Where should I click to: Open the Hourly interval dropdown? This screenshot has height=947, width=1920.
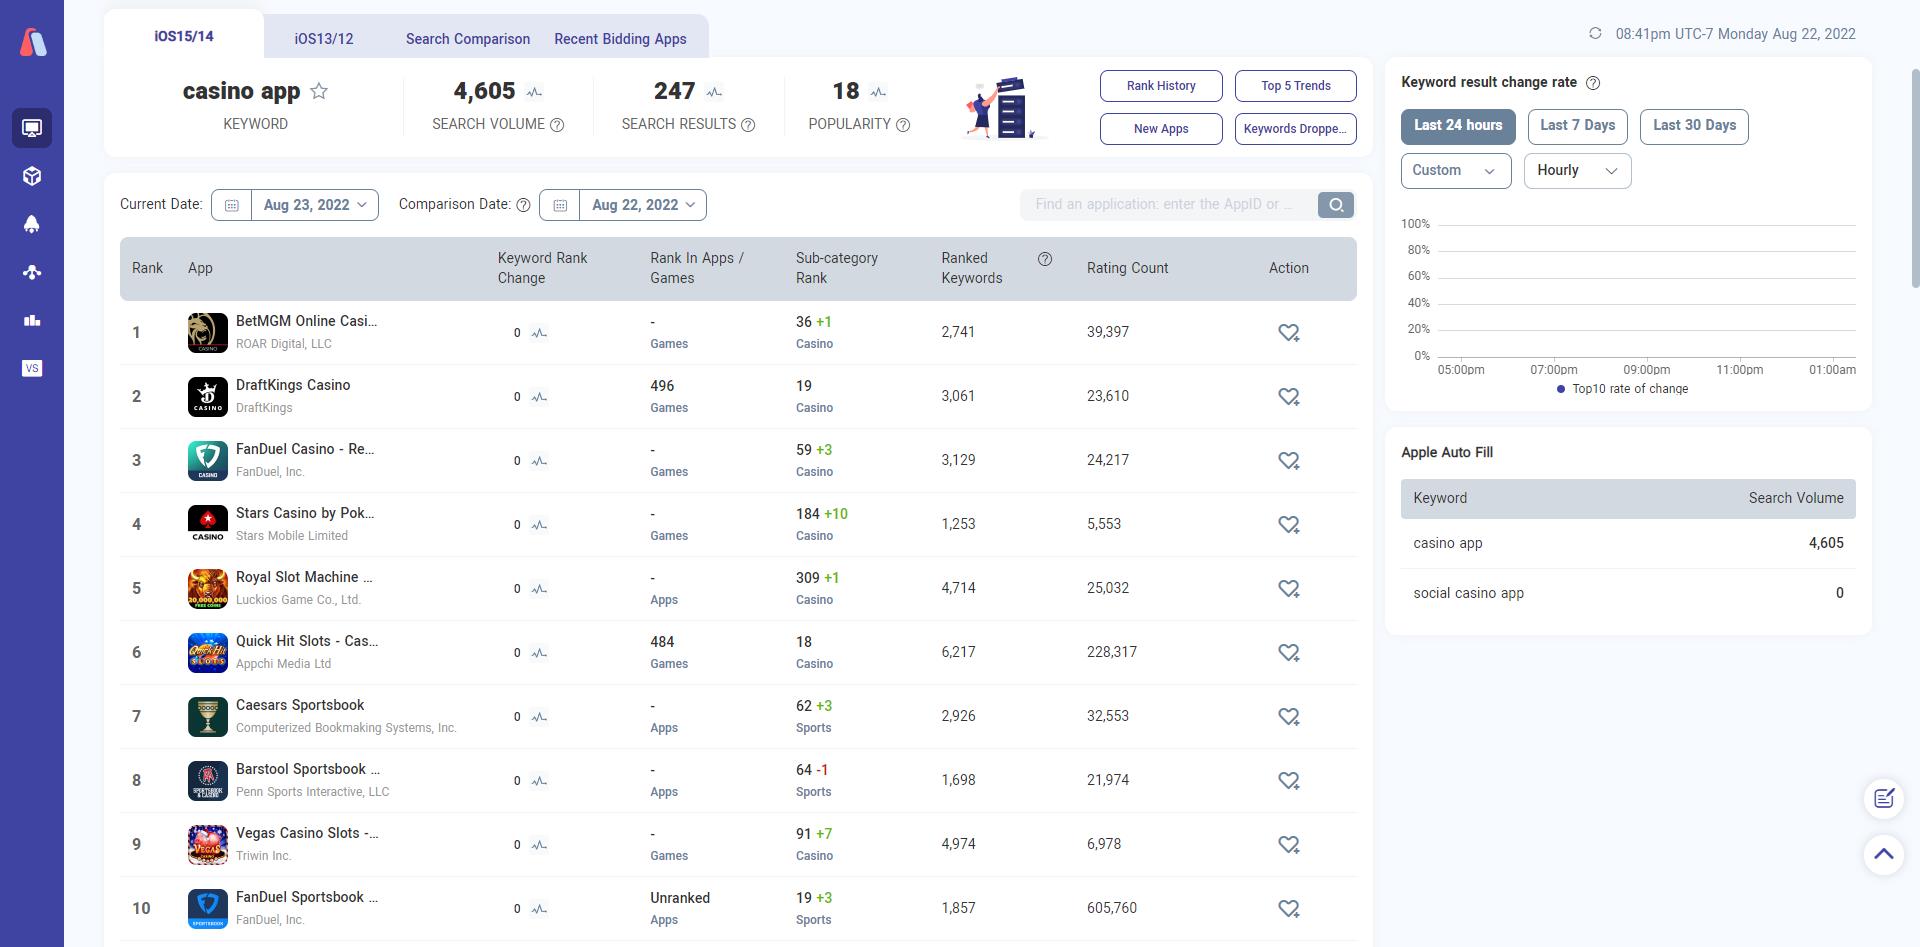click(1577, 171)
